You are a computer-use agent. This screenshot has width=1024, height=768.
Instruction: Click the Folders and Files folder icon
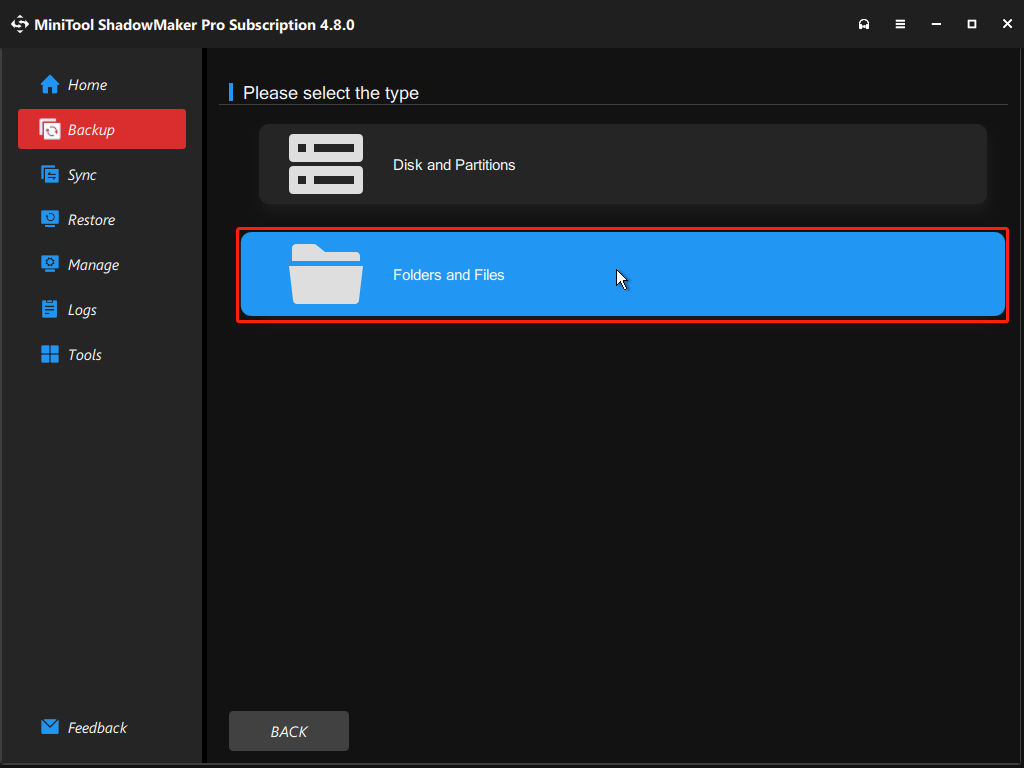(x=326, y=276)
